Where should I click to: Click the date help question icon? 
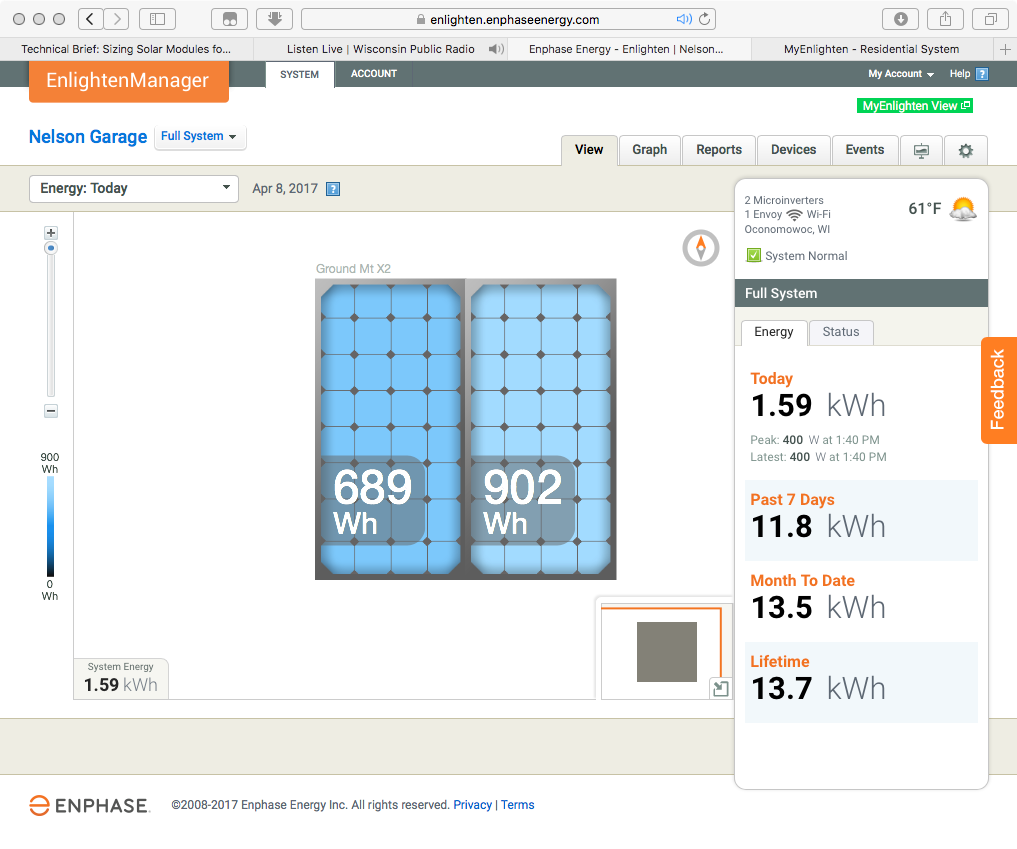333,189
